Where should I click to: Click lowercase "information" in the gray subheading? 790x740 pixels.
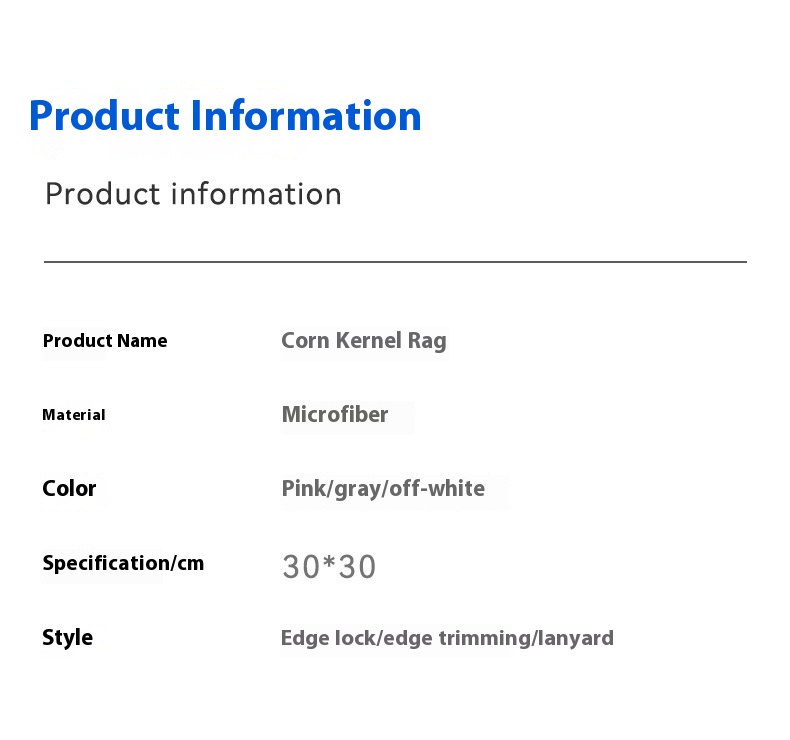click(x=256, y=194)
